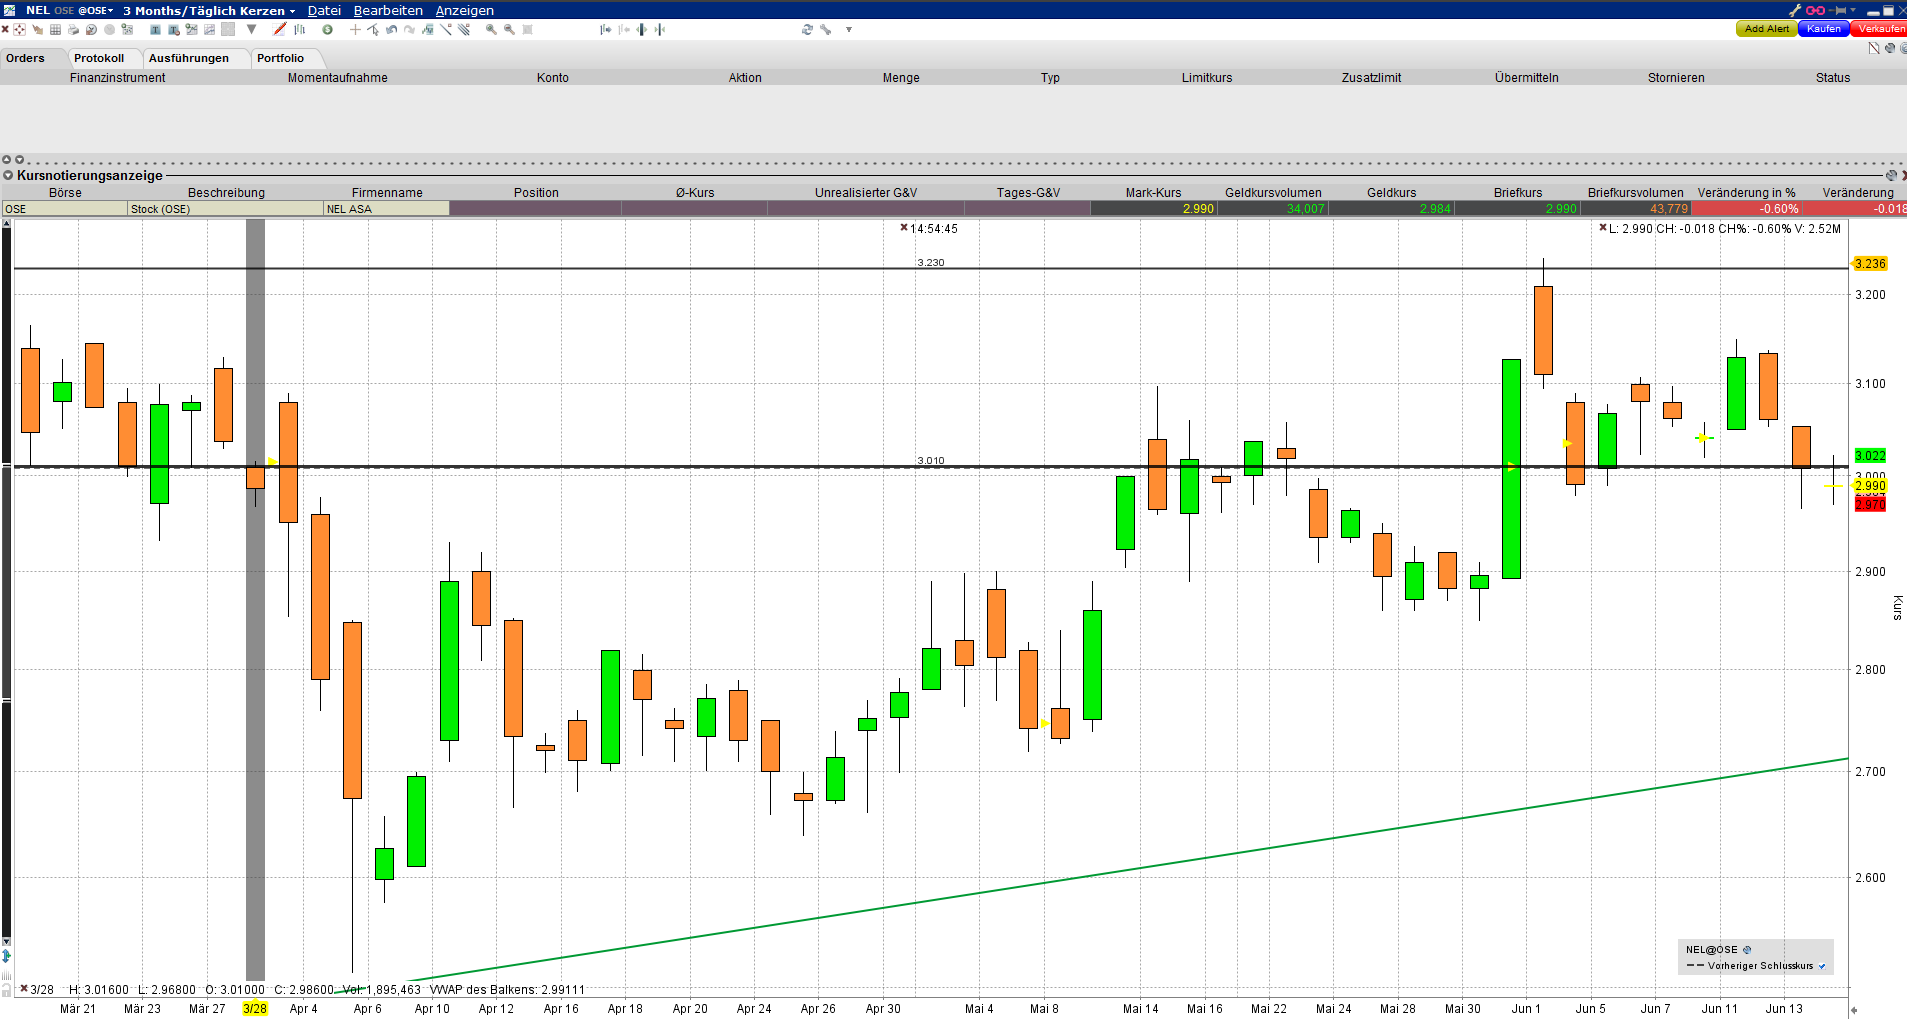Click the print chart icon
Viewport: 1907px width, 1023px height.
click(74, 29)
